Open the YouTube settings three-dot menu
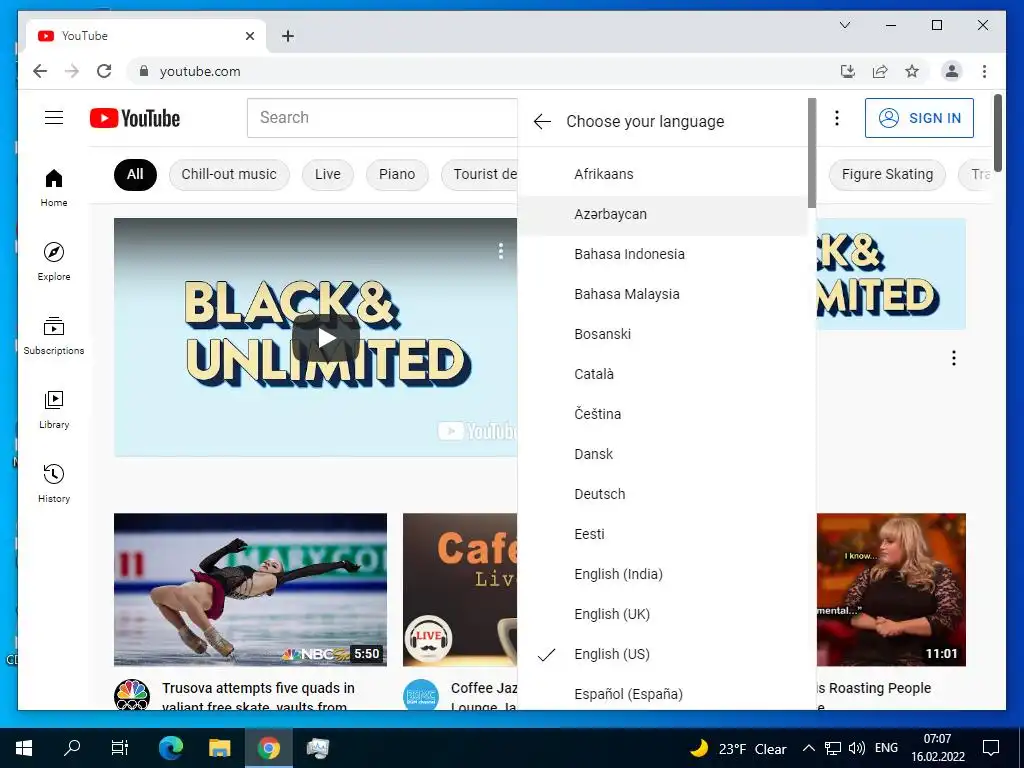This screenshot has height=768, width=1024. (x=837, y=118)
